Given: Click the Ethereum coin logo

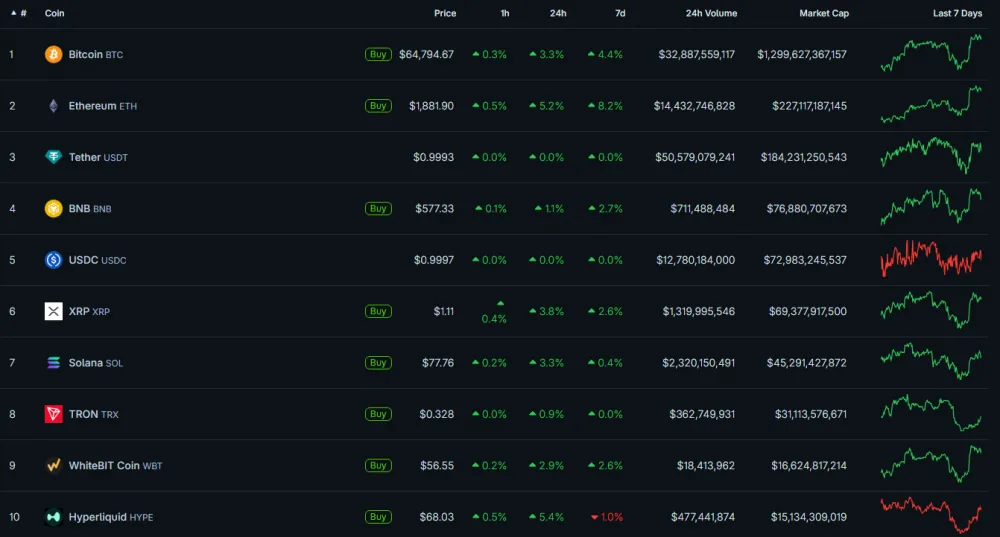Looking at the screenshot, I should pos(54,106).
